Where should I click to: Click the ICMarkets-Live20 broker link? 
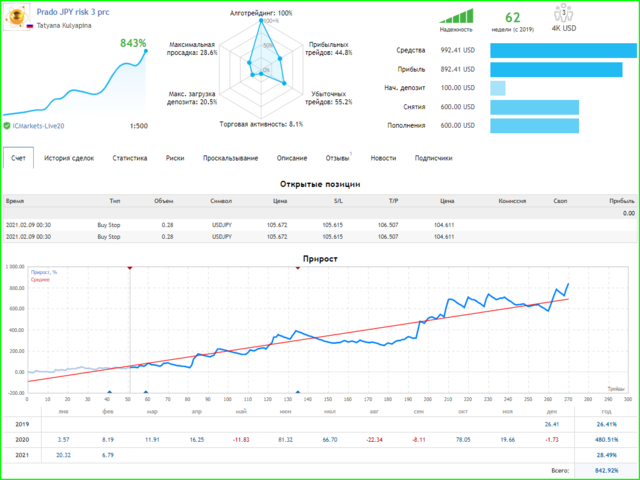[x=43, y=125]
